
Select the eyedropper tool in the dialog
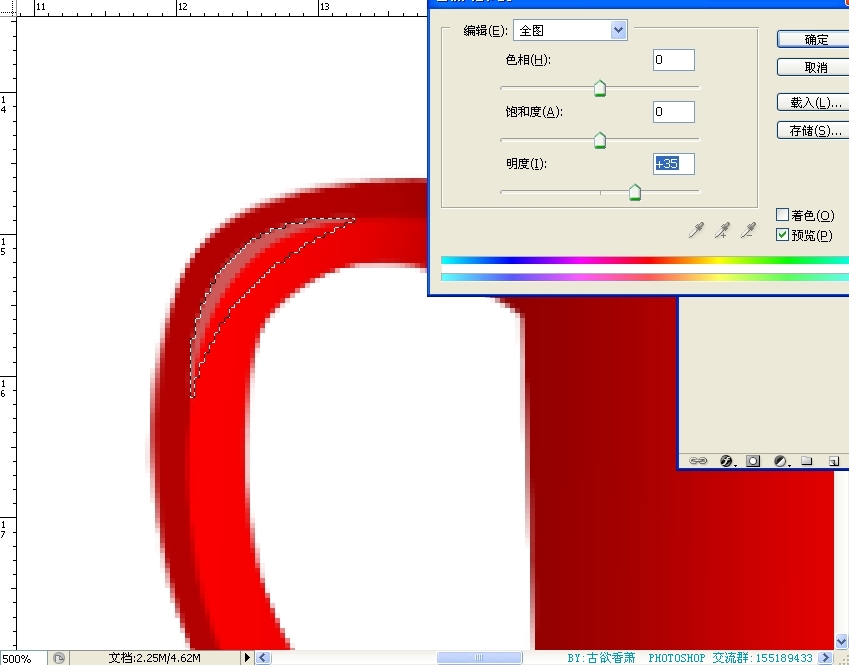697,231
